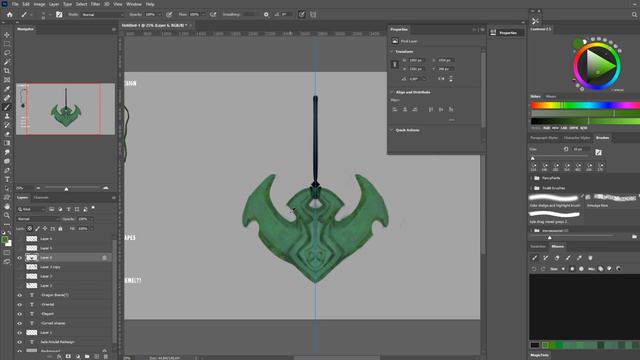Viewport: 640px width, 360px height.
Task: Click delete layer trash icon
Action: click(x=106, y=356)
